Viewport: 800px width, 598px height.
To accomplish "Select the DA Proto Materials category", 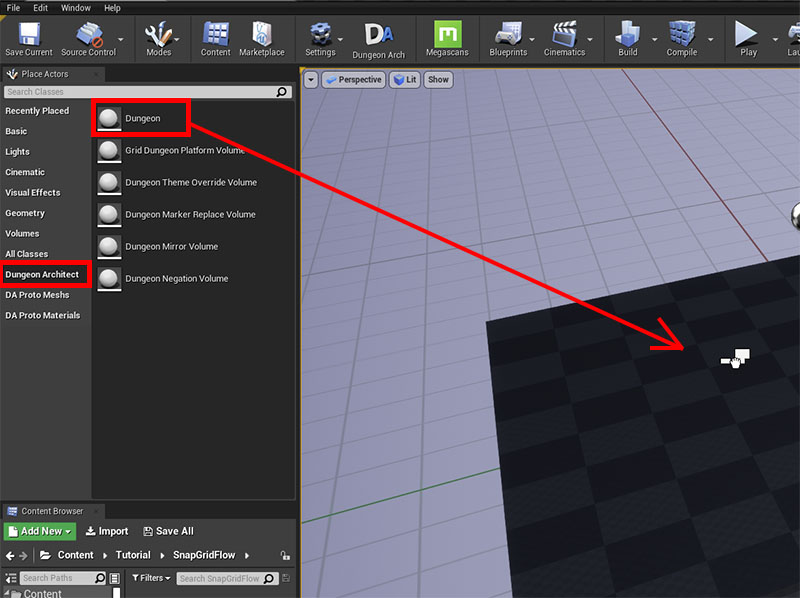I will [x=43, y=315].
